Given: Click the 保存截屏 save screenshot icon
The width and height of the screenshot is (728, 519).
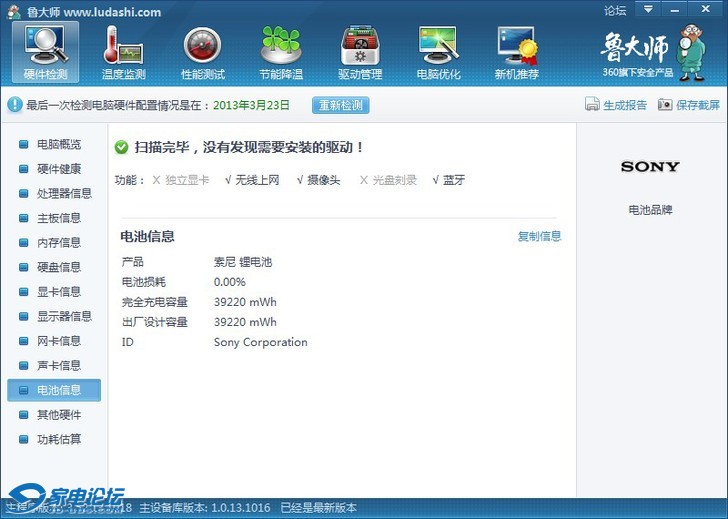Looking at the screenshot, I should 665,105.
